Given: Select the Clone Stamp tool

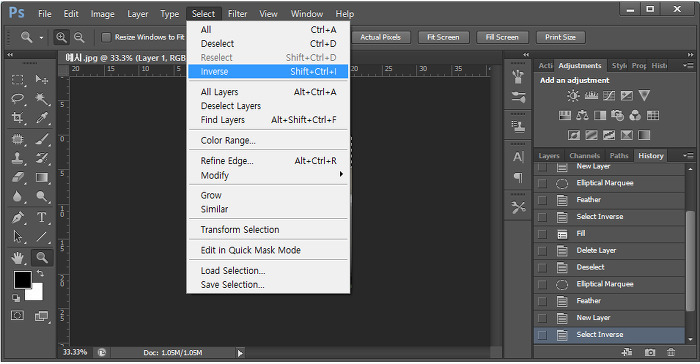Looking at the screenshot, I should click(x=17, y=158).
